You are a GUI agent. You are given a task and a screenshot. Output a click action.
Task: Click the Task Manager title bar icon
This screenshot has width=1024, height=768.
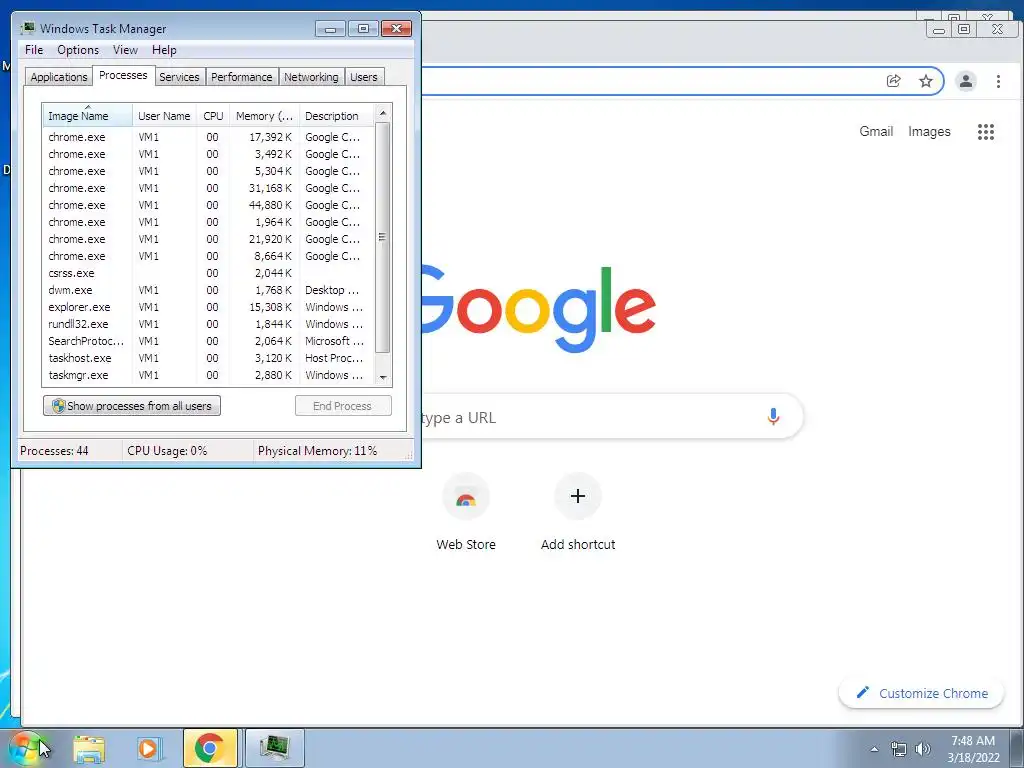pos(27,28)
